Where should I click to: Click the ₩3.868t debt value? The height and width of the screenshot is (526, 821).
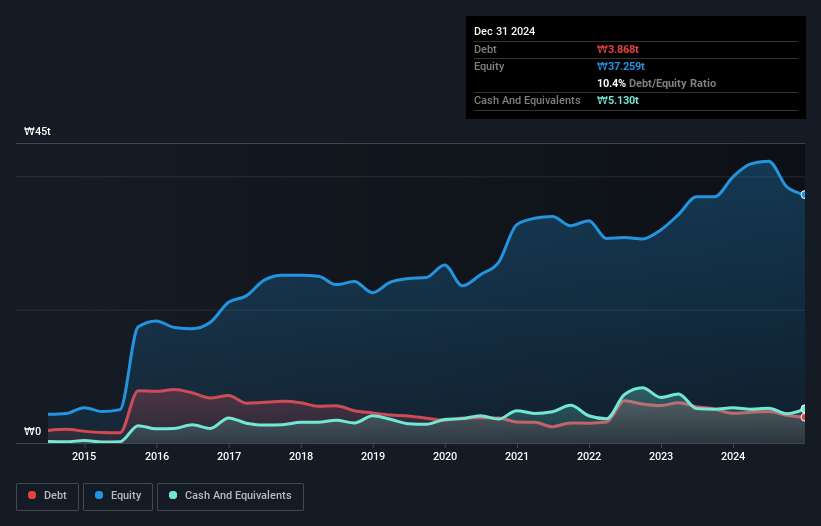coord(618,49)
